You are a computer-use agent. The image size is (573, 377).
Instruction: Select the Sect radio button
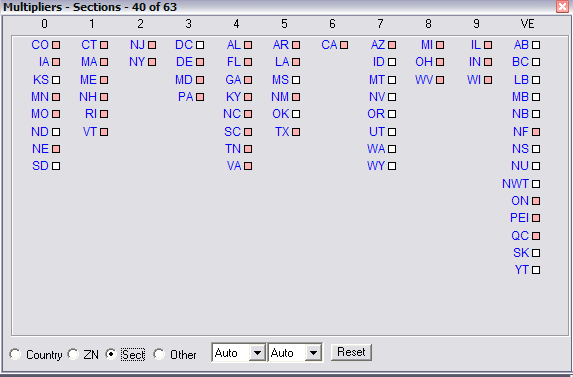pyautogui.click(x=111, y=354)
